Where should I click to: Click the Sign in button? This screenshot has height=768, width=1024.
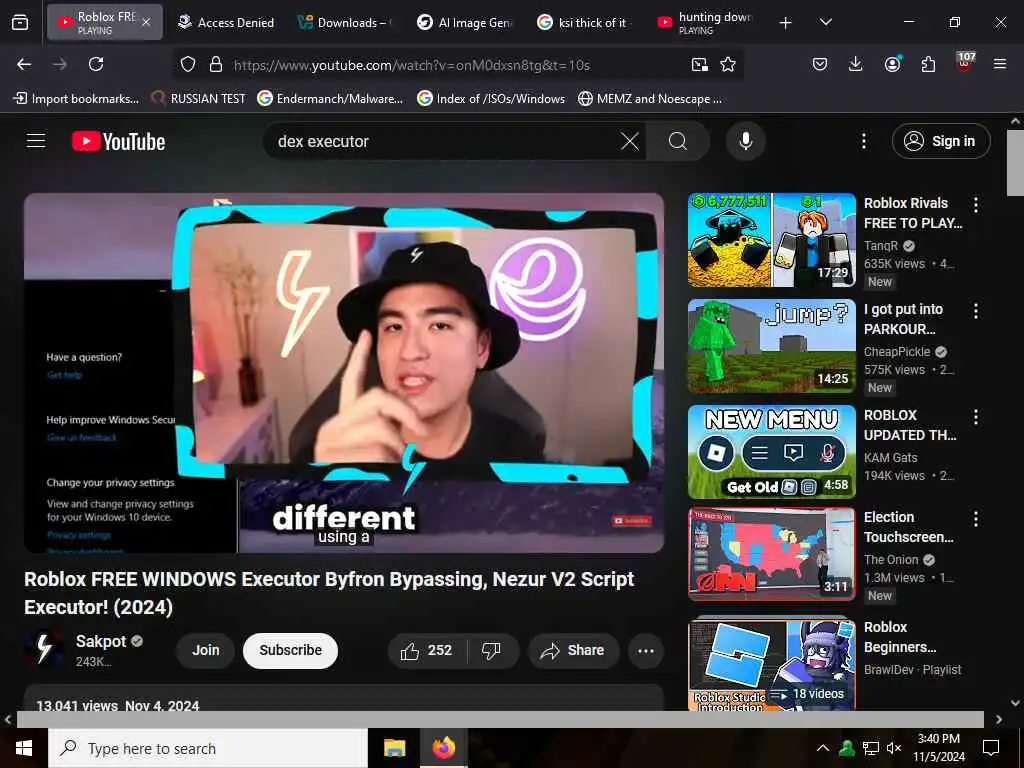click(941, 141)
